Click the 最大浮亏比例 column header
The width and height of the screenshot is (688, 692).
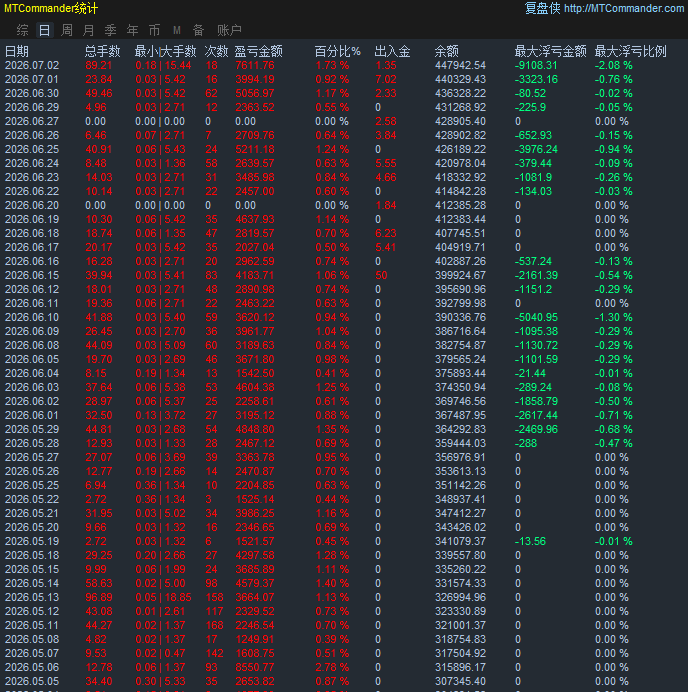click(631, 51)
